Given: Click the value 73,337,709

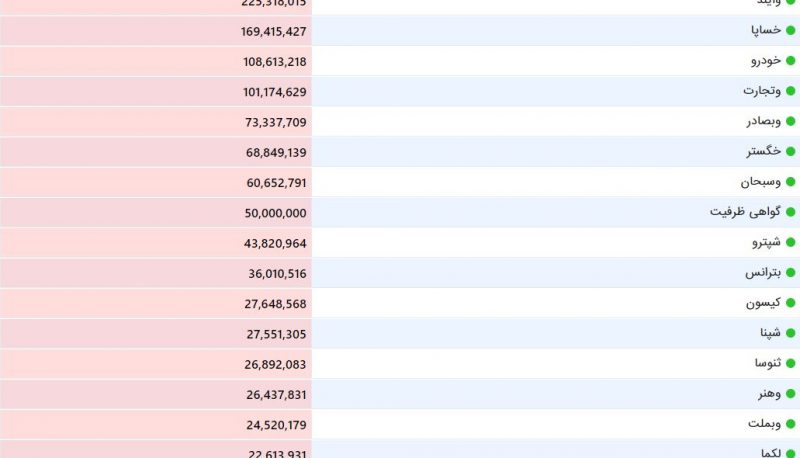Looking at the screenshot, I should pyautogui.click(x=276, y=122).
